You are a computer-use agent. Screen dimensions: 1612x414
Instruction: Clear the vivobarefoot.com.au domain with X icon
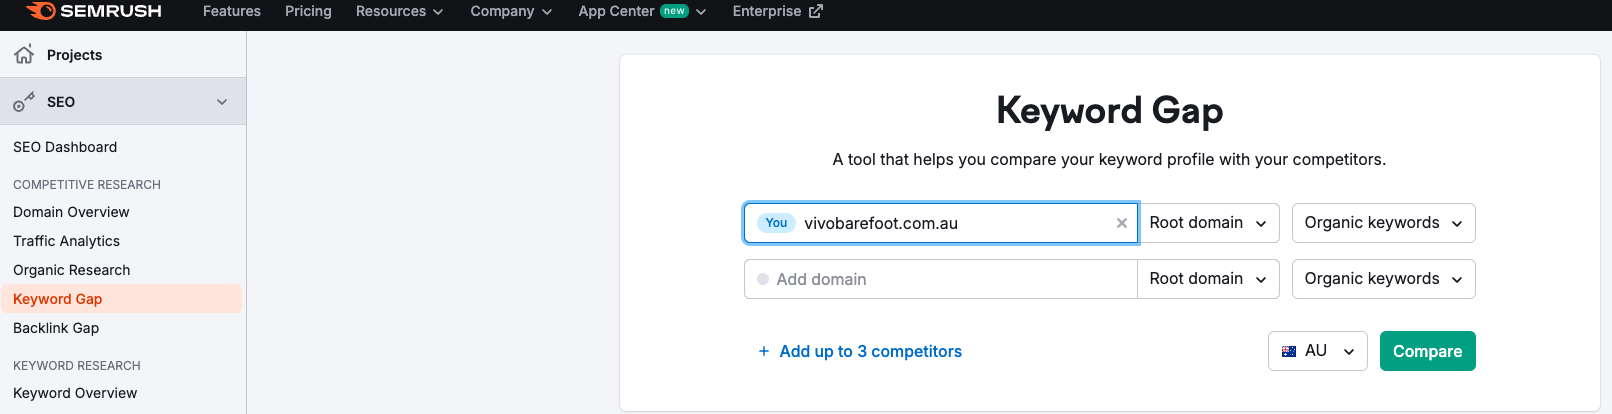click(1122, 223)
